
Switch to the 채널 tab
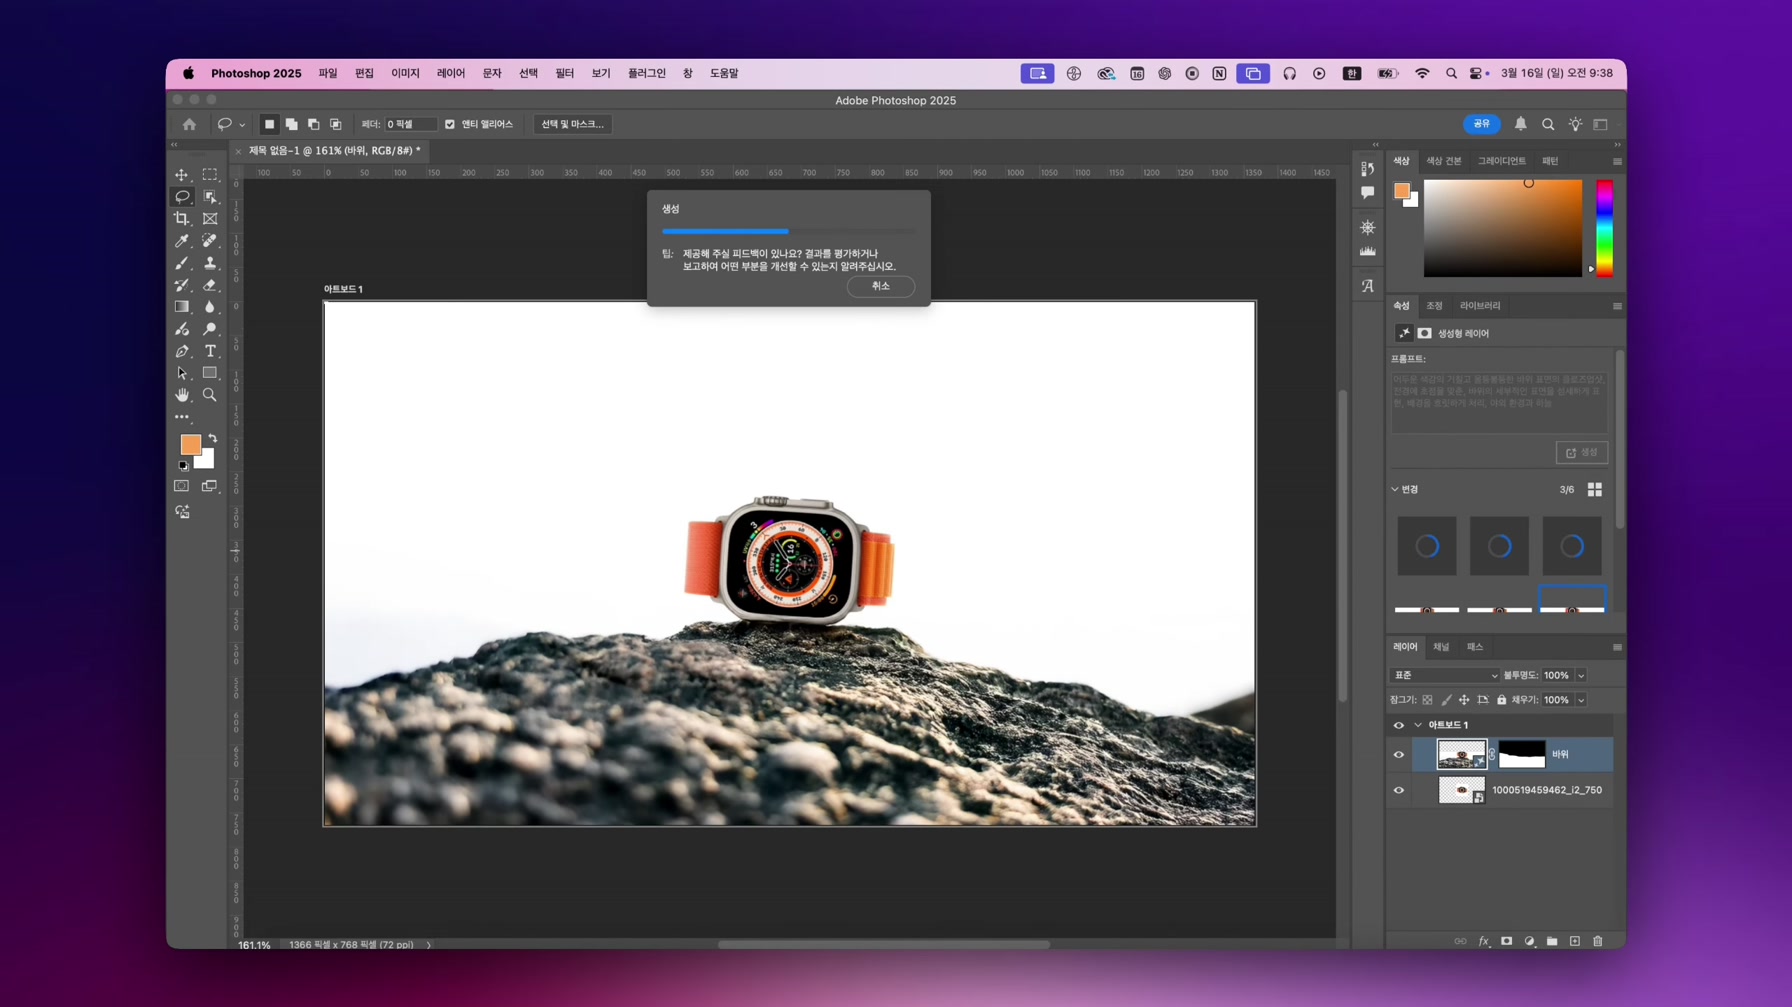1441,647
